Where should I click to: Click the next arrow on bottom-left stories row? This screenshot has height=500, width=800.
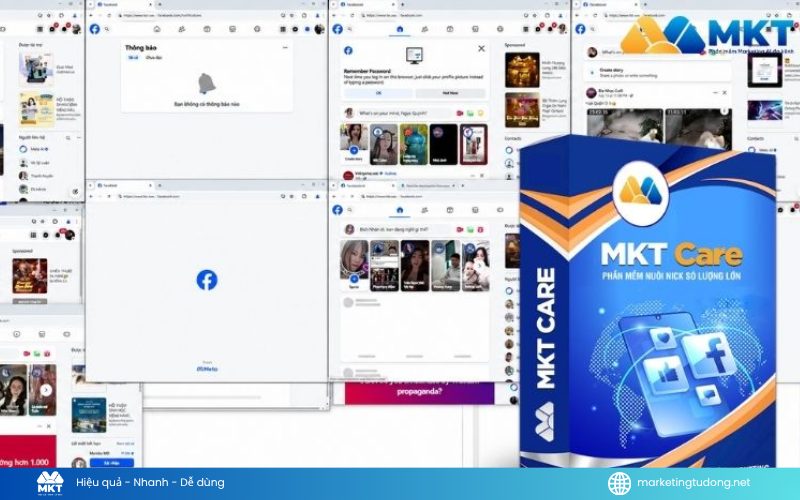pos(46,390)
